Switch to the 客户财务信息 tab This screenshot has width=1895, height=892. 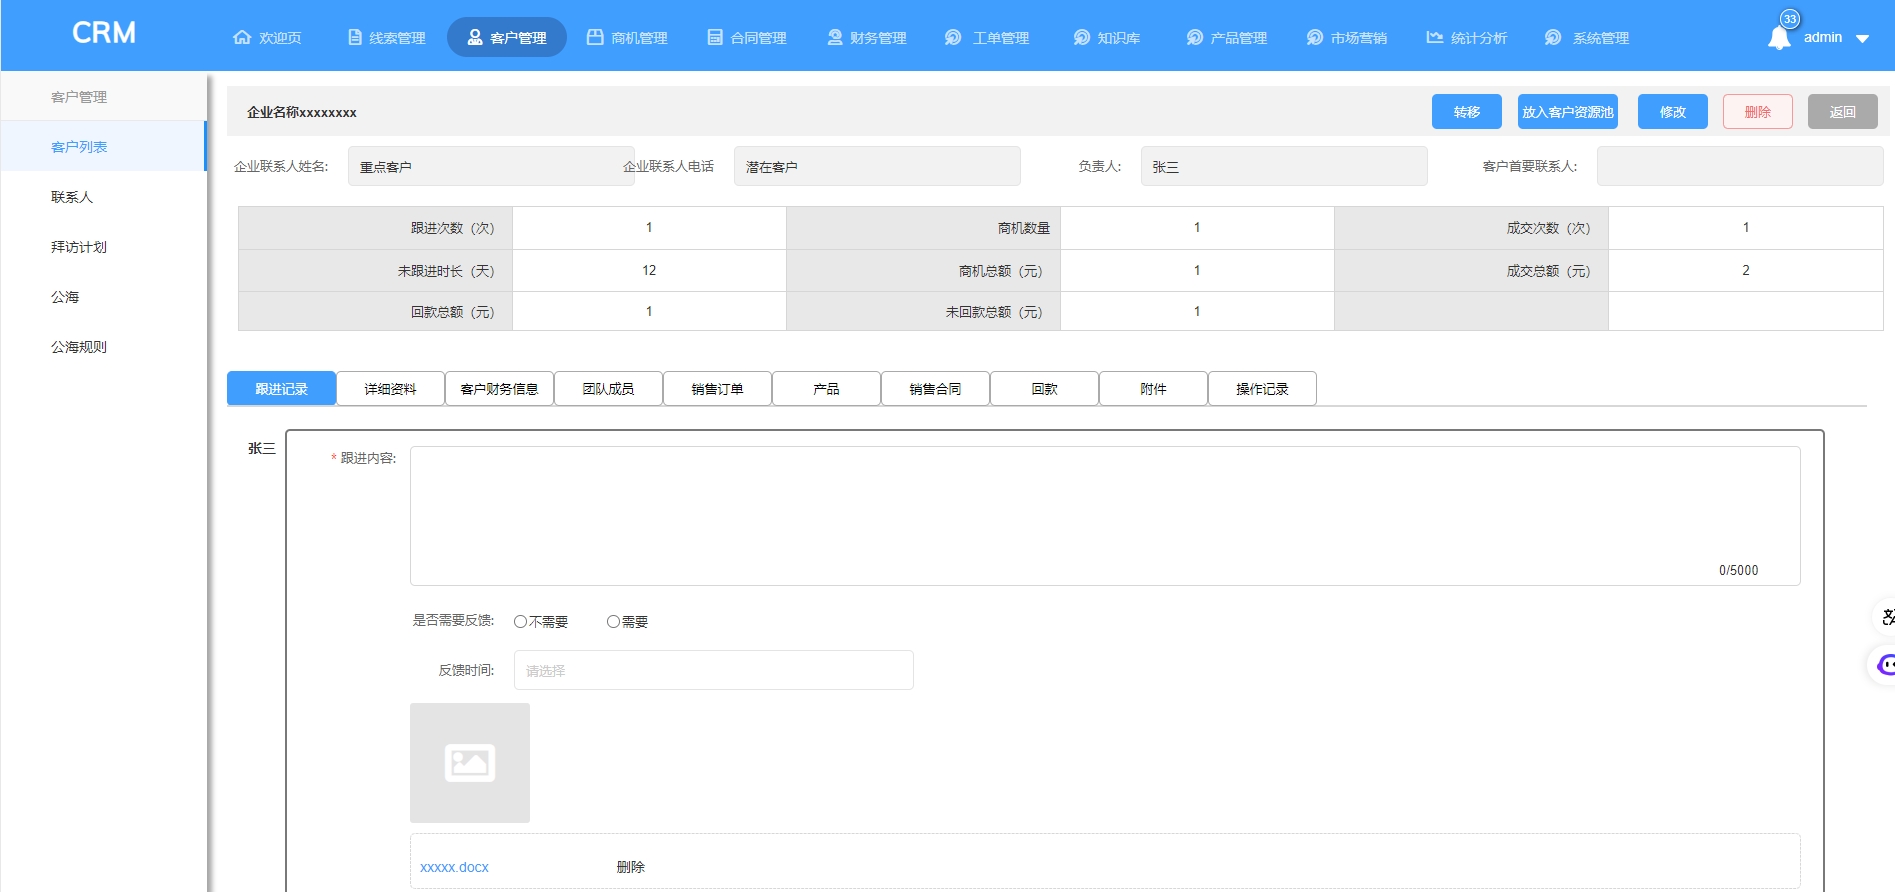click(x=499, y=388)
